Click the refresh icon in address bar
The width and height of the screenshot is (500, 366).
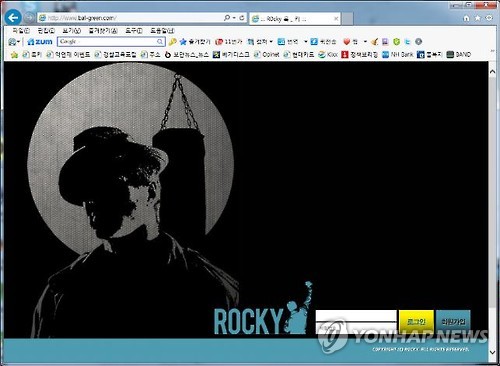[x=242, y=18]
